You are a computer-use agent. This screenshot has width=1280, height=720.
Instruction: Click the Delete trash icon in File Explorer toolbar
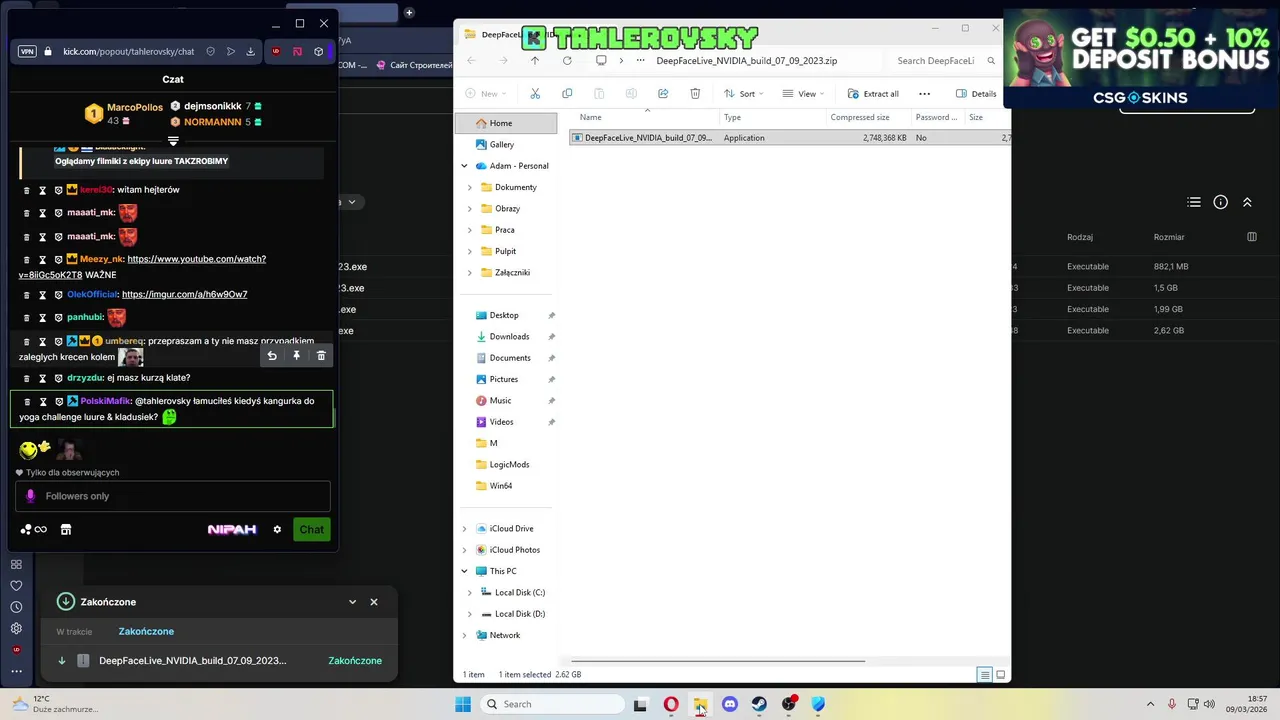(x=695, y=93)
